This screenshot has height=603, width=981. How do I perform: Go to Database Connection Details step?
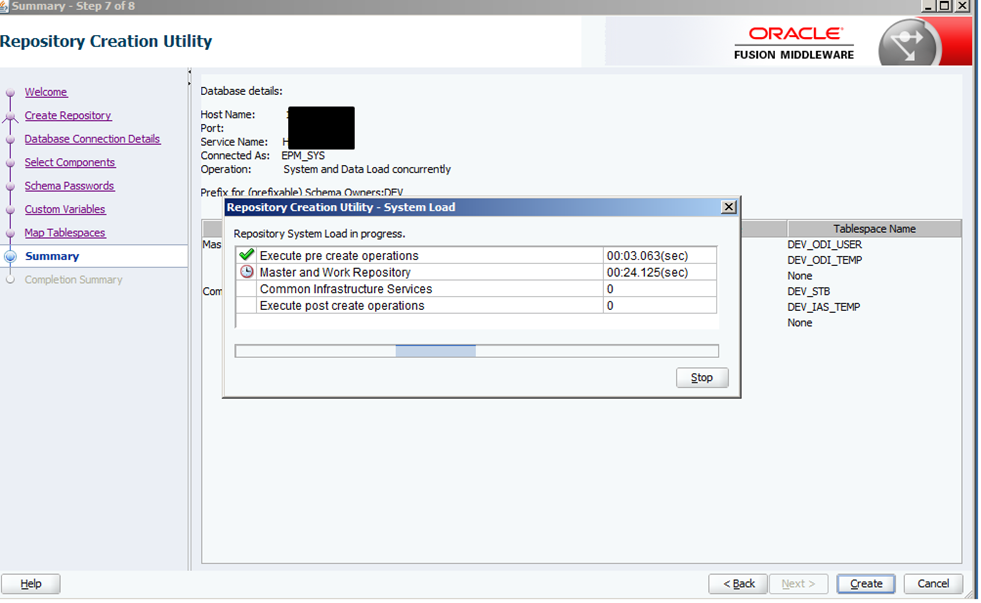click(92, 139)
